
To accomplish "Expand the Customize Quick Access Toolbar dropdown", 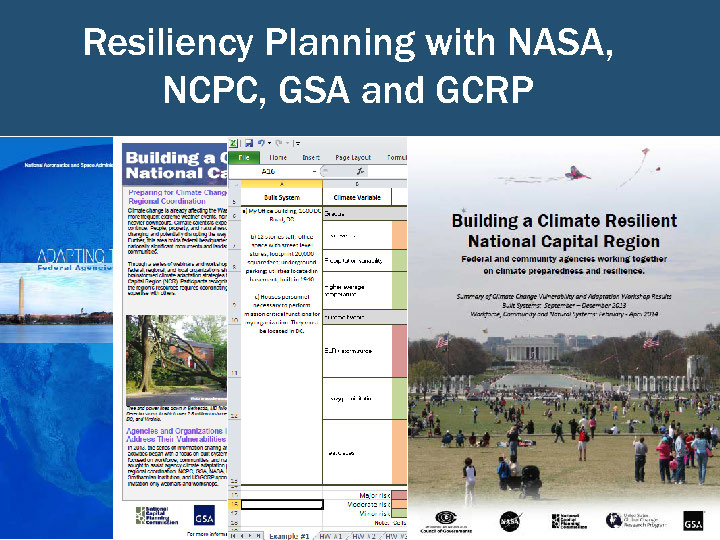I will click(299, 143).
